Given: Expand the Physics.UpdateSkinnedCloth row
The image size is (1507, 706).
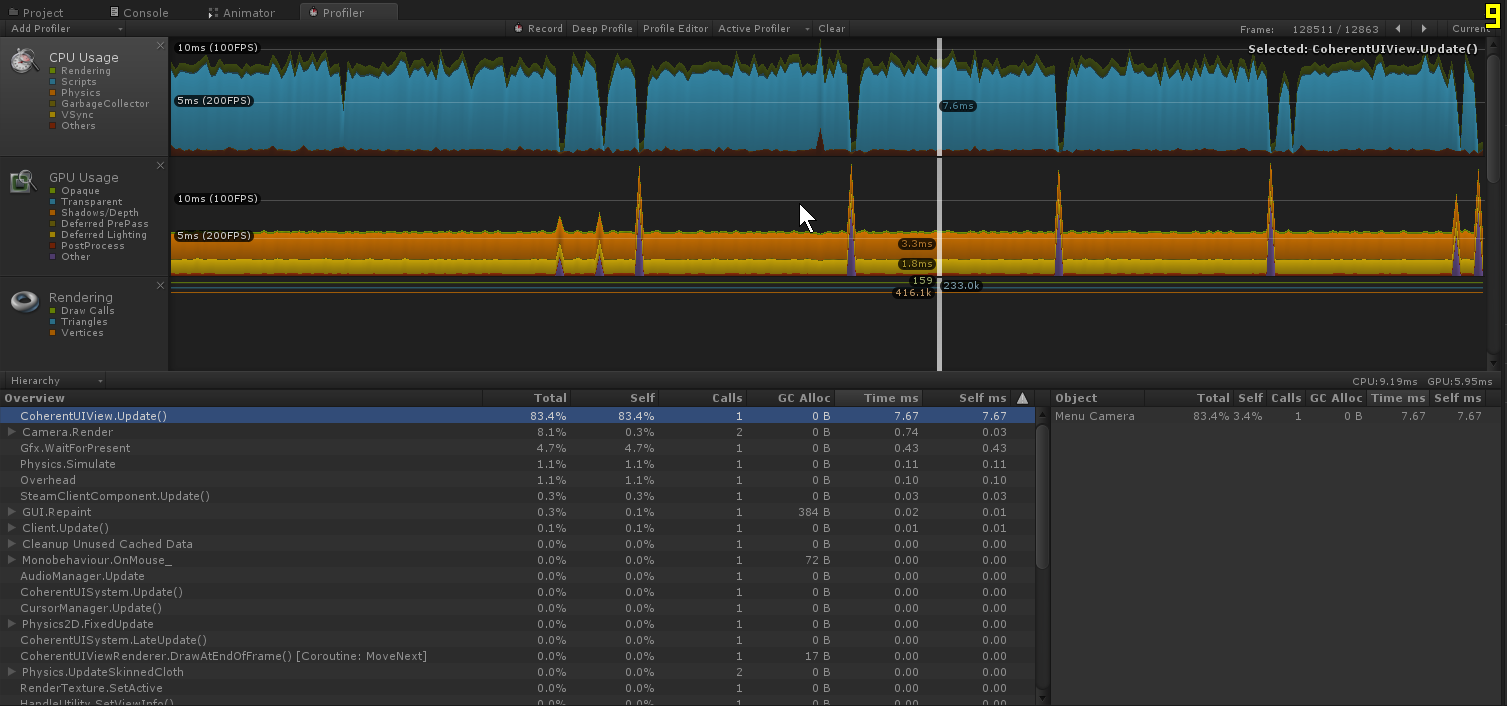Looking at the screenshot, I should coord(12,672).
